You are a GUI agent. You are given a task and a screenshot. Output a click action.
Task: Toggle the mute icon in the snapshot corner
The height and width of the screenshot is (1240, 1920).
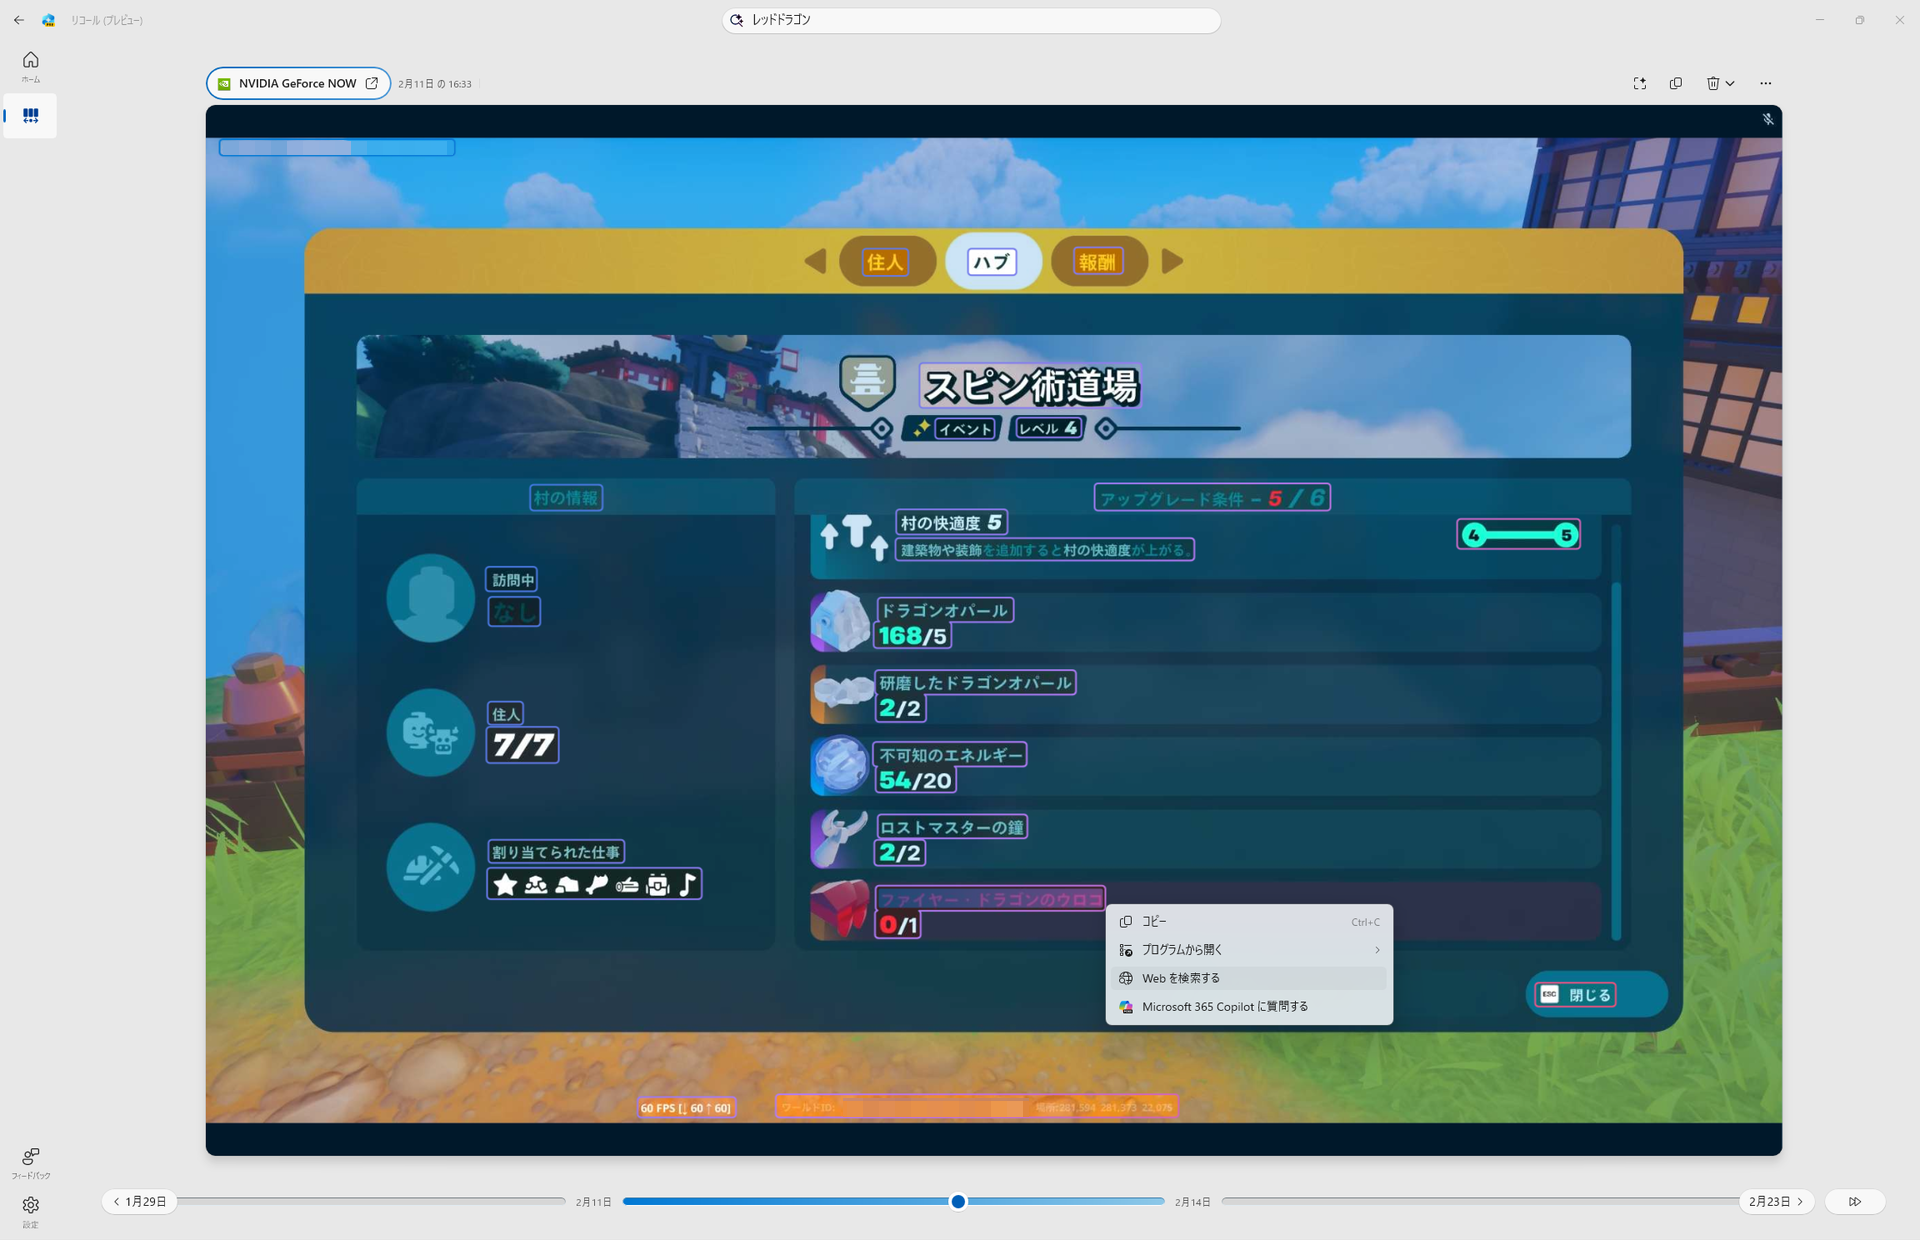1768,119
